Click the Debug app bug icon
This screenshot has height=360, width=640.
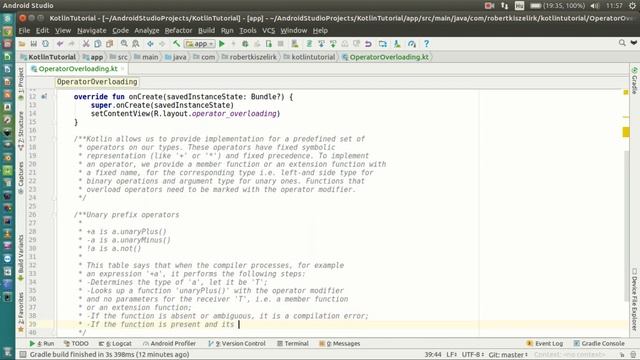(x=245, y=44)
